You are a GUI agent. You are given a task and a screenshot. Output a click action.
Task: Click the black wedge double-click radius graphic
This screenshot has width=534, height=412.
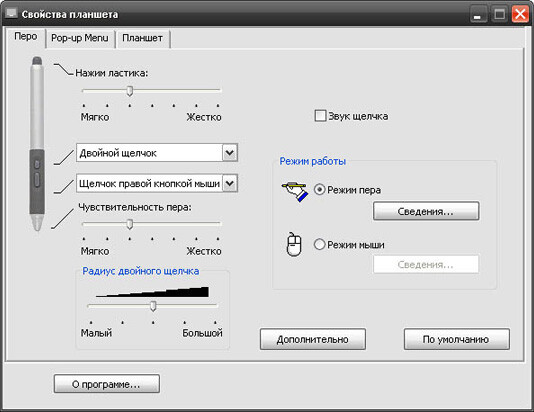click(x=152, y=292)
